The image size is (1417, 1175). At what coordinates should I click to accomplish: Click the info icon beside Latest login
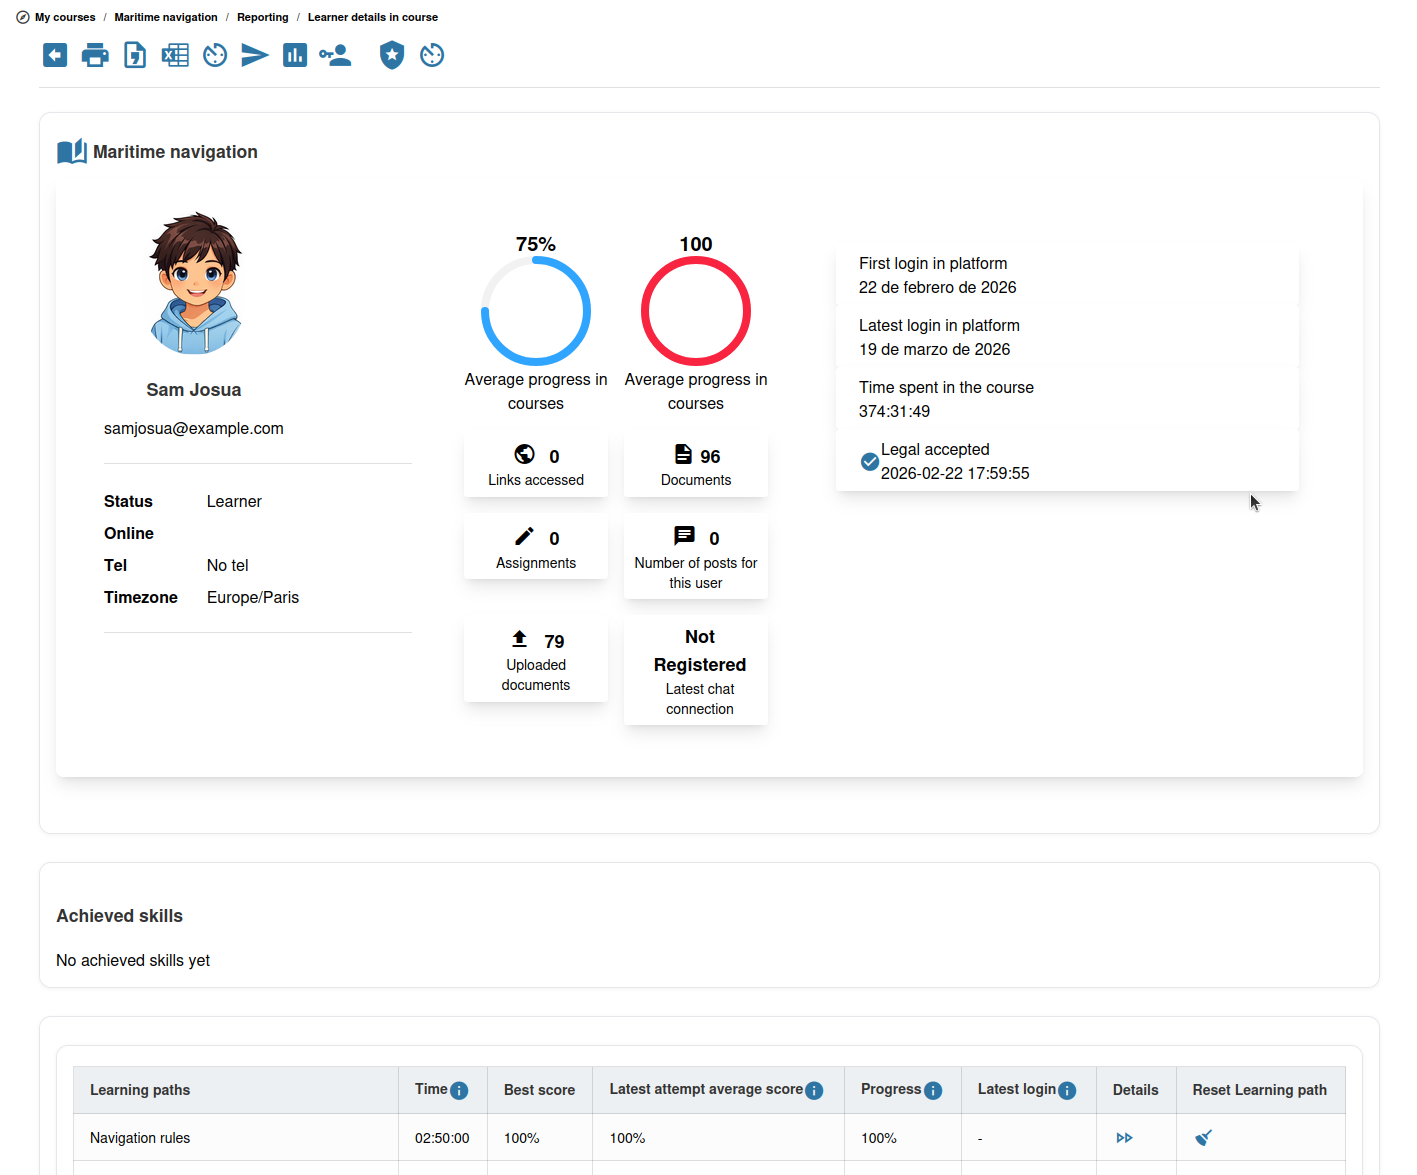(x=1067, y=1090)
